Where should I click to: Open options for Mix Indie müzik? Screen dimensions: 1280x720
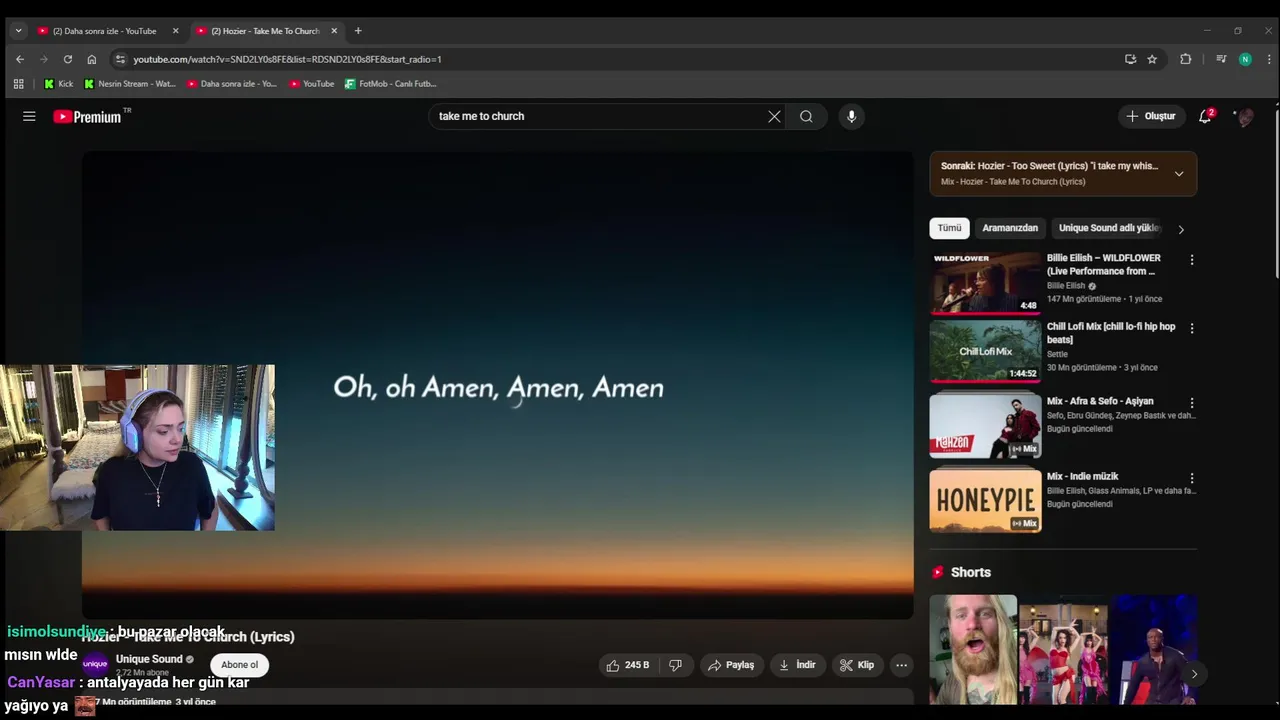[1191, 478]
